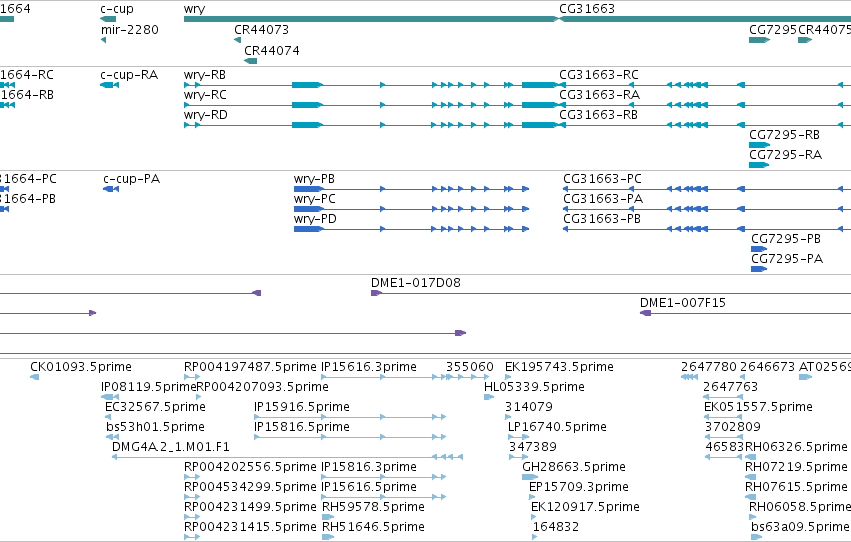Image resolution: width=851 pixels, height=542 pixels.
Task: Click the LP16740.5prime EST label
Action: [557, 427]
